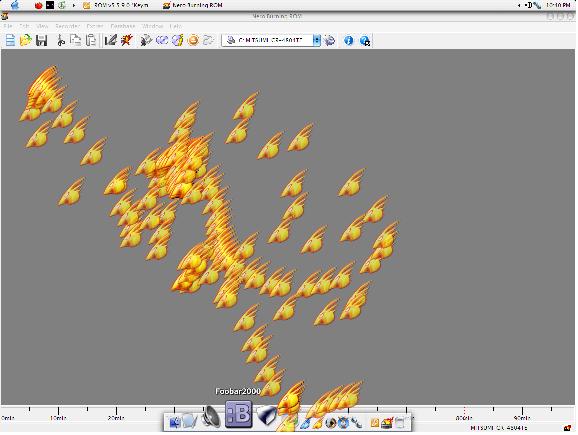
Task: Open the Database menu
Action: (x=123, y=26)
